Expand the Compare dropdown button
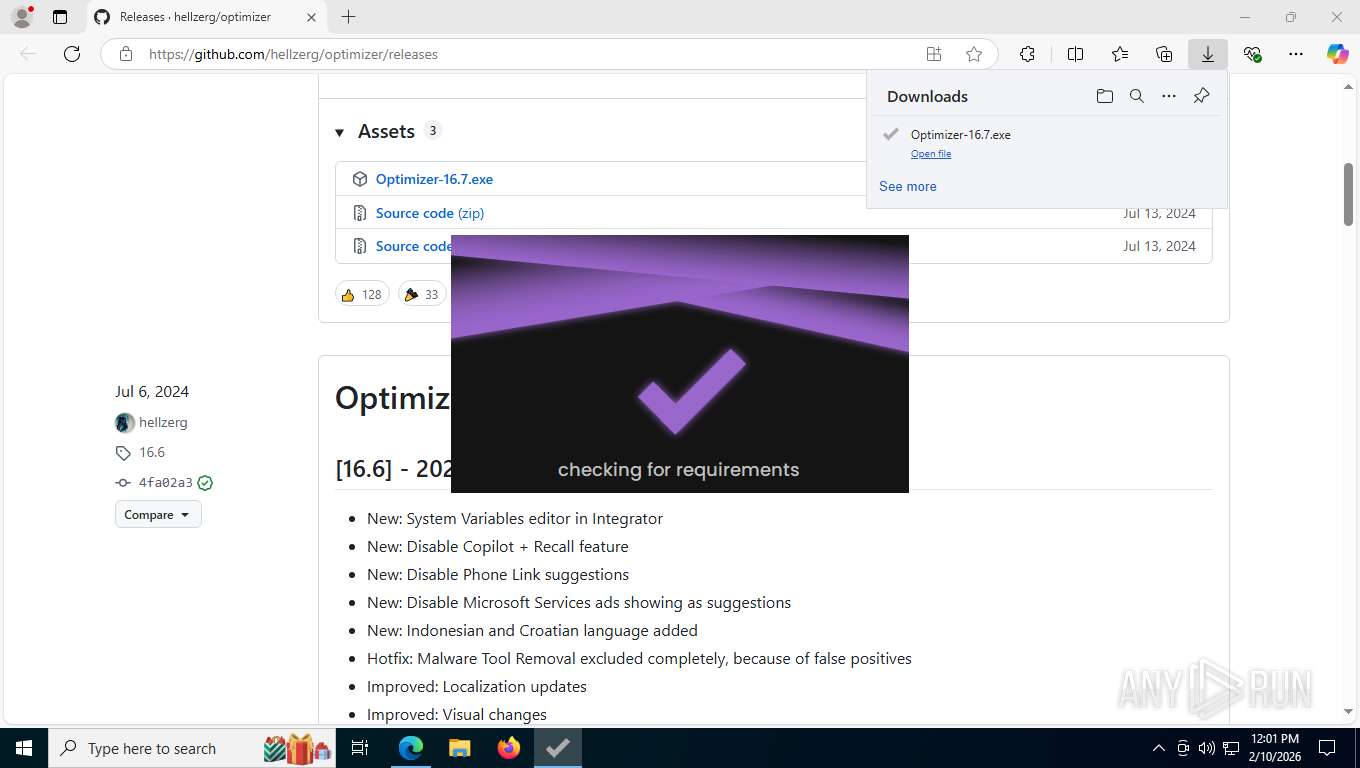The width and height of the screenshot is (1360, 768). pyautogui.click(x=158, y=514)
